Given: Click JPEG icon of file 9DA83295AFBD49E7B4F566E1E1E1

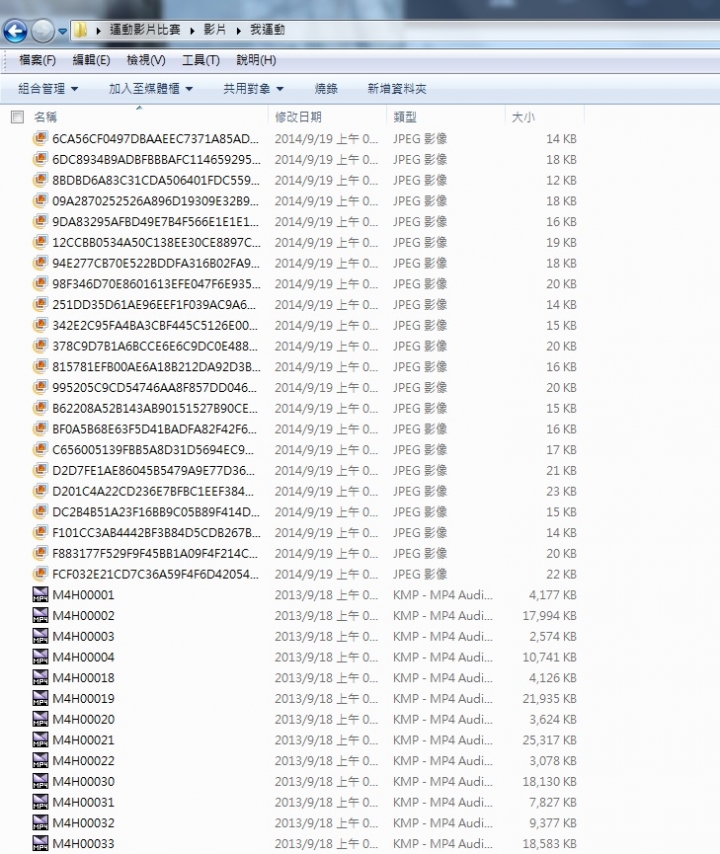Looking at the screenshot, I should (40, 221).
